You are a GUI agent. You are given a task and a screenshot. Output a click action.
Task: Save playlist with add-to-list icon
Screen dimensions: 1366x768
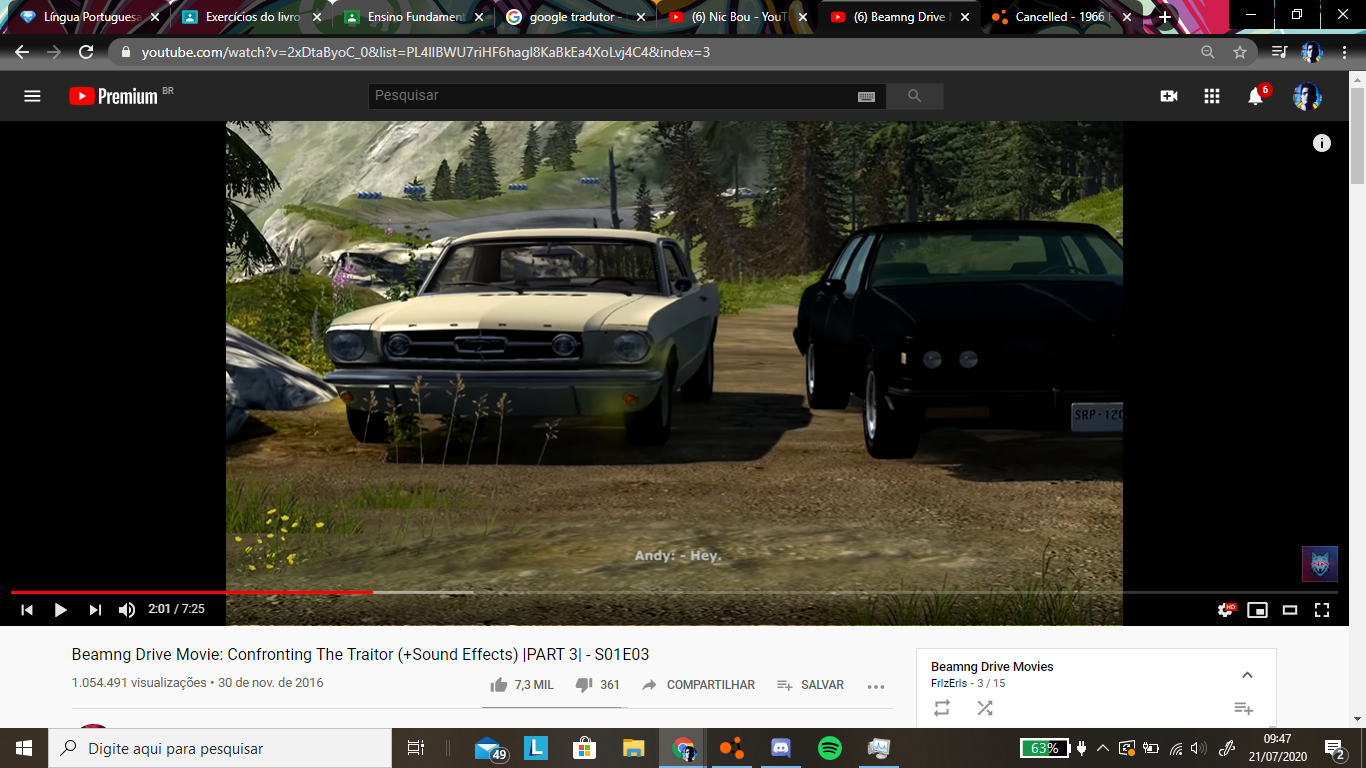click(1243, 708)
